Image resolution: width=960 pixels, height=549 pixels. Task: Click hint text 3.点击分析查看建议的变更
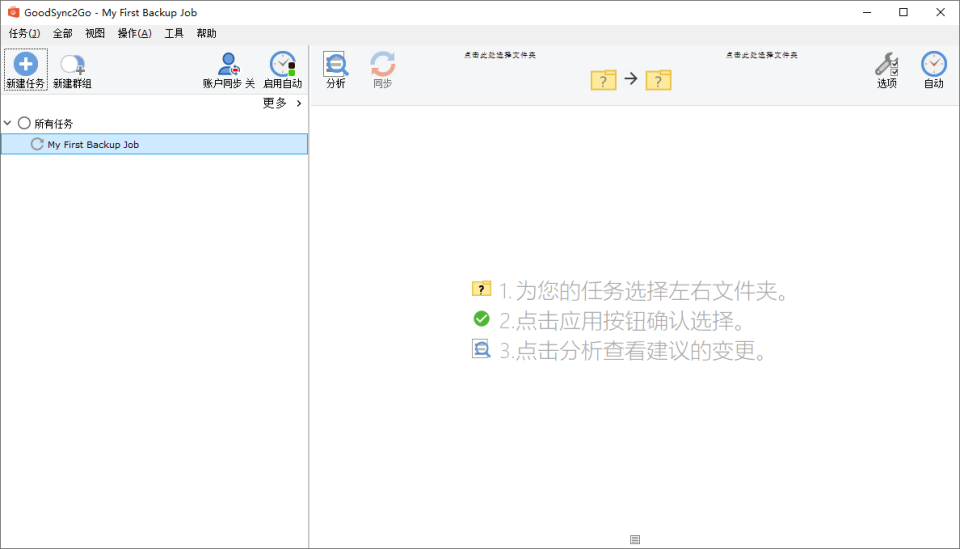tap(632, 350)
